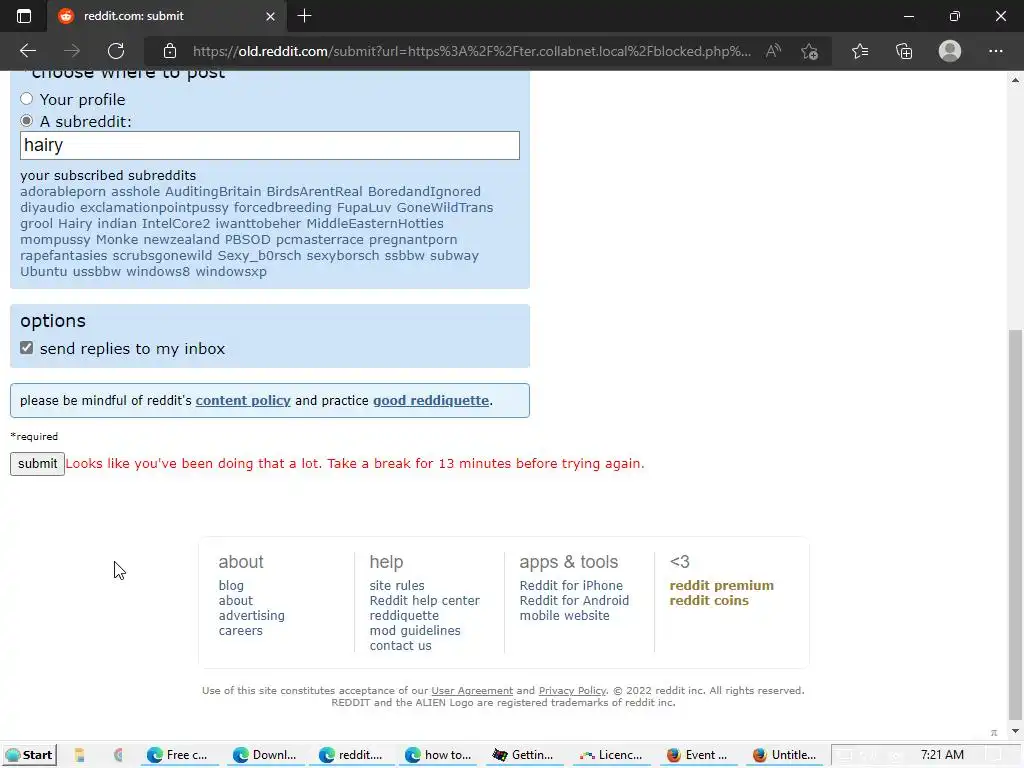Screen dimensions: 1024x768
Task: Select the A subreddit radio option
Action: (26, 121)
